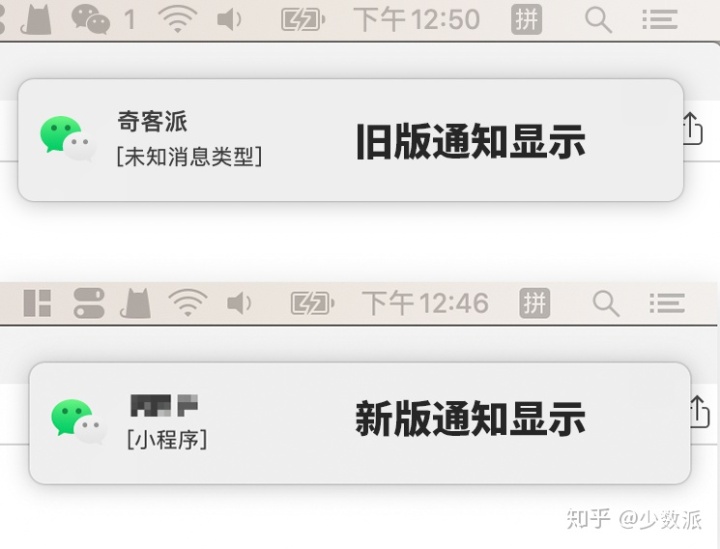The image size is (720, 549).
Task: Open the [小程序] WeChat notification banner
Action: click(360, 423)
